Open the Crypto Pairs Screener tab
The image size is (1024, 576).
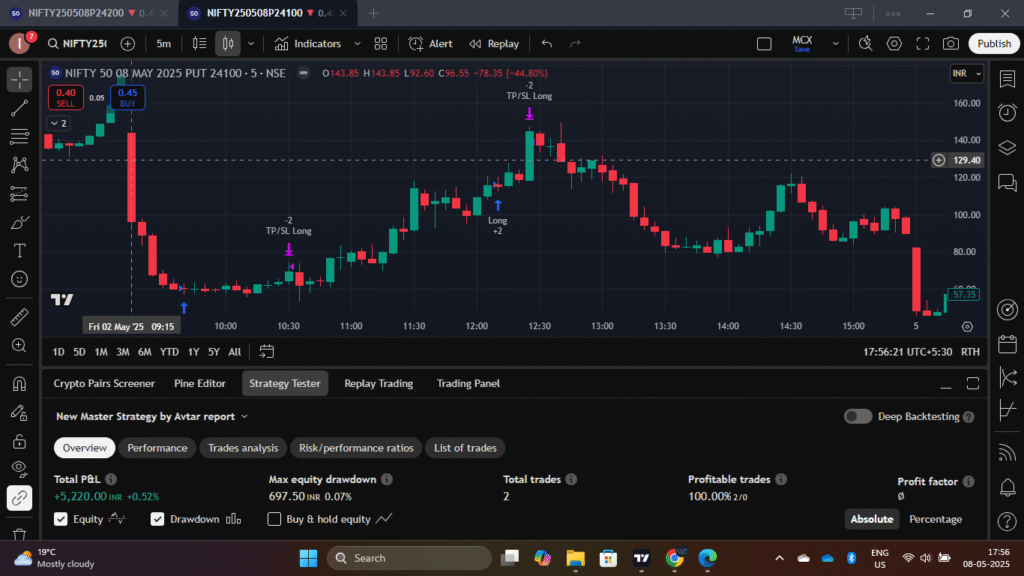(x=104, y=383)
